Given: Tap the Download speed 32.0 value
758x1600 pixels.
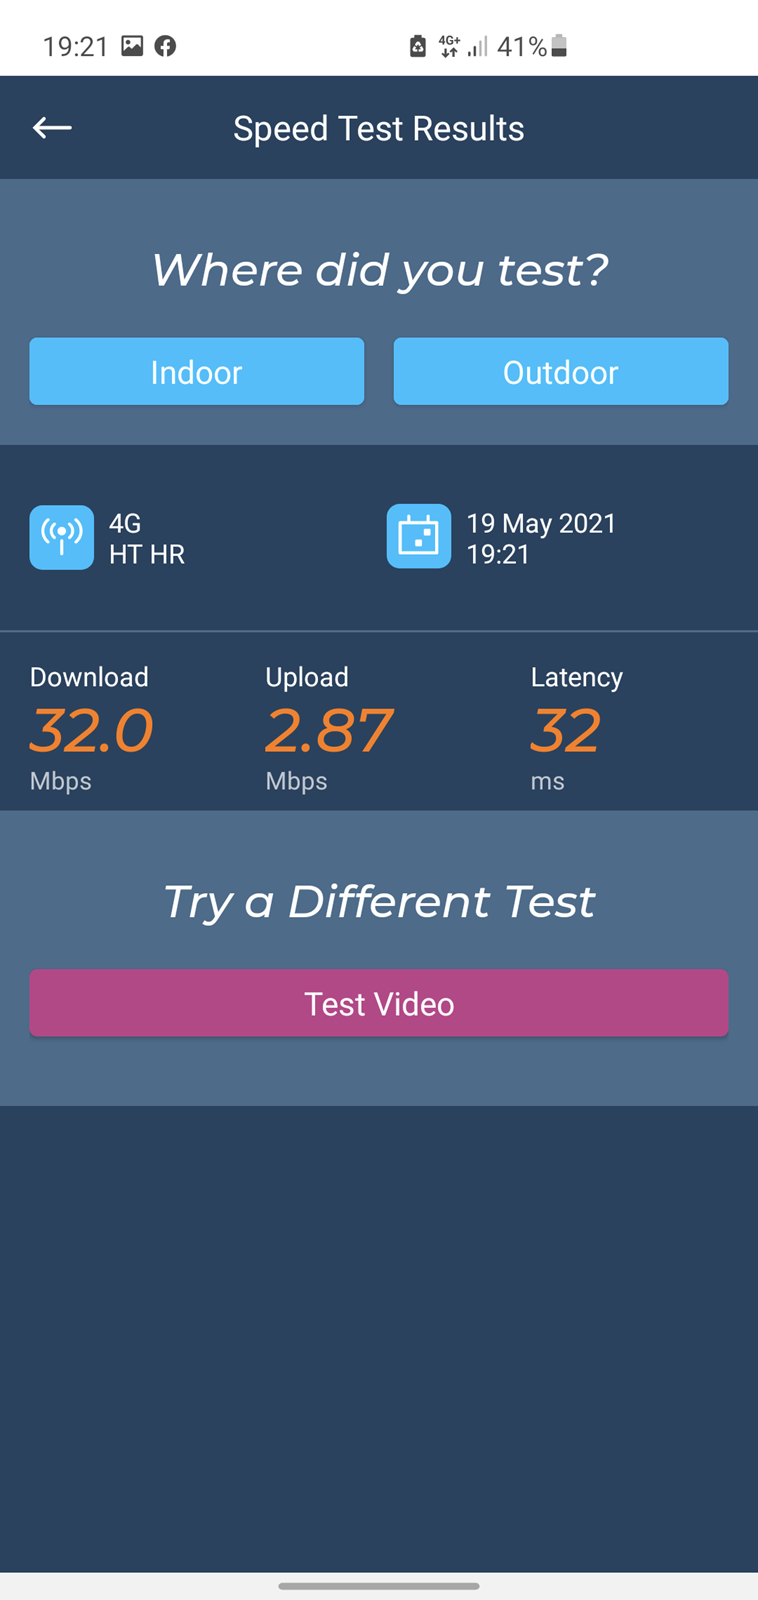Looking at the screenshot, I should click(x=91, y=730).
